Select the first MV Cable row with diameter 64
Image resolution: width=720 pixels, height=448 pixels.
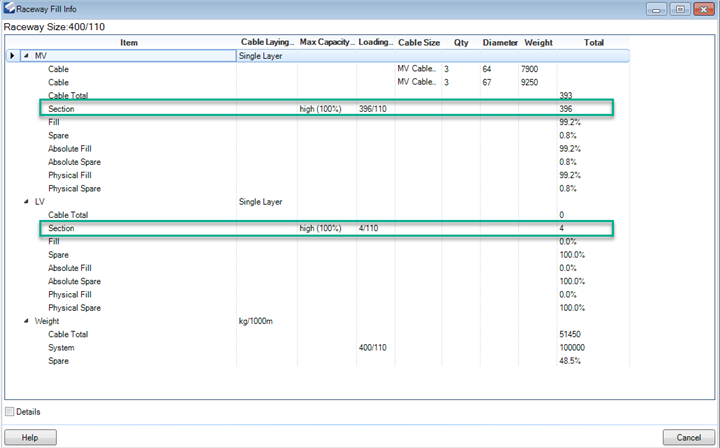pos(300,69)
